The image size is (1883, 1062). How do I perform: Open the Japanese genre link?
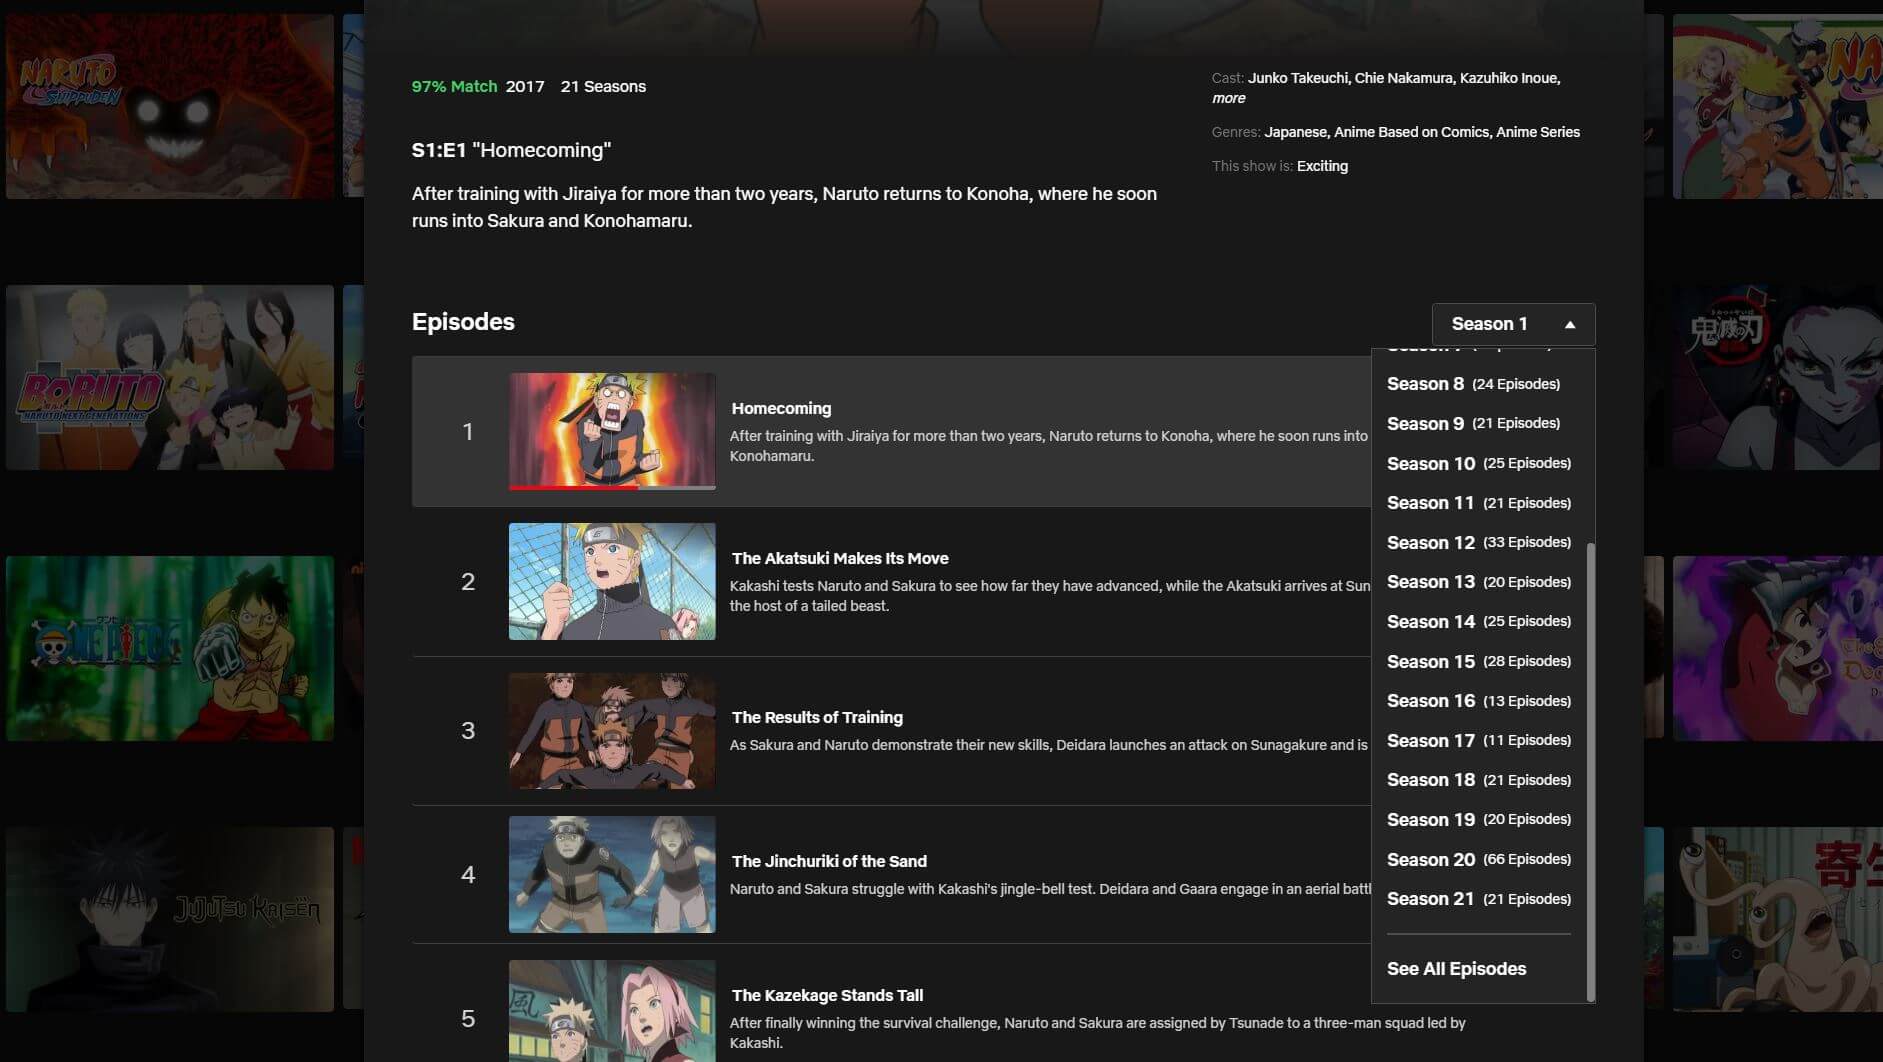[1294, 132]
